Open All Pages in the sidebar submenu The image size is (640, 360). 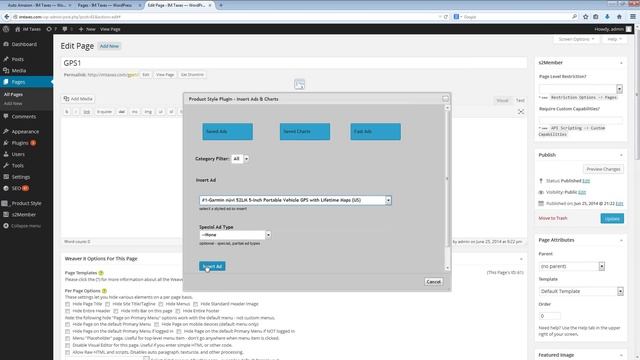tap(13, 94)
